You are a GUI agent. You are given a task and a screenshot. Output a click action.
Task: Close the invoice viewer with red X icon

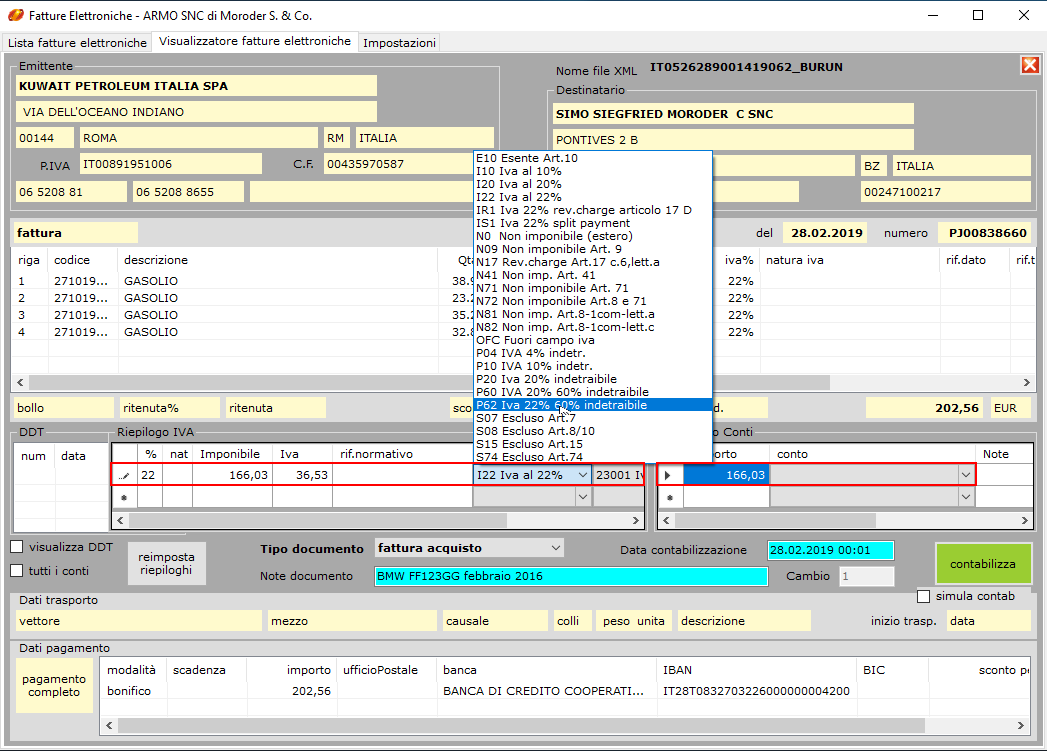(x=1029, y=65)
